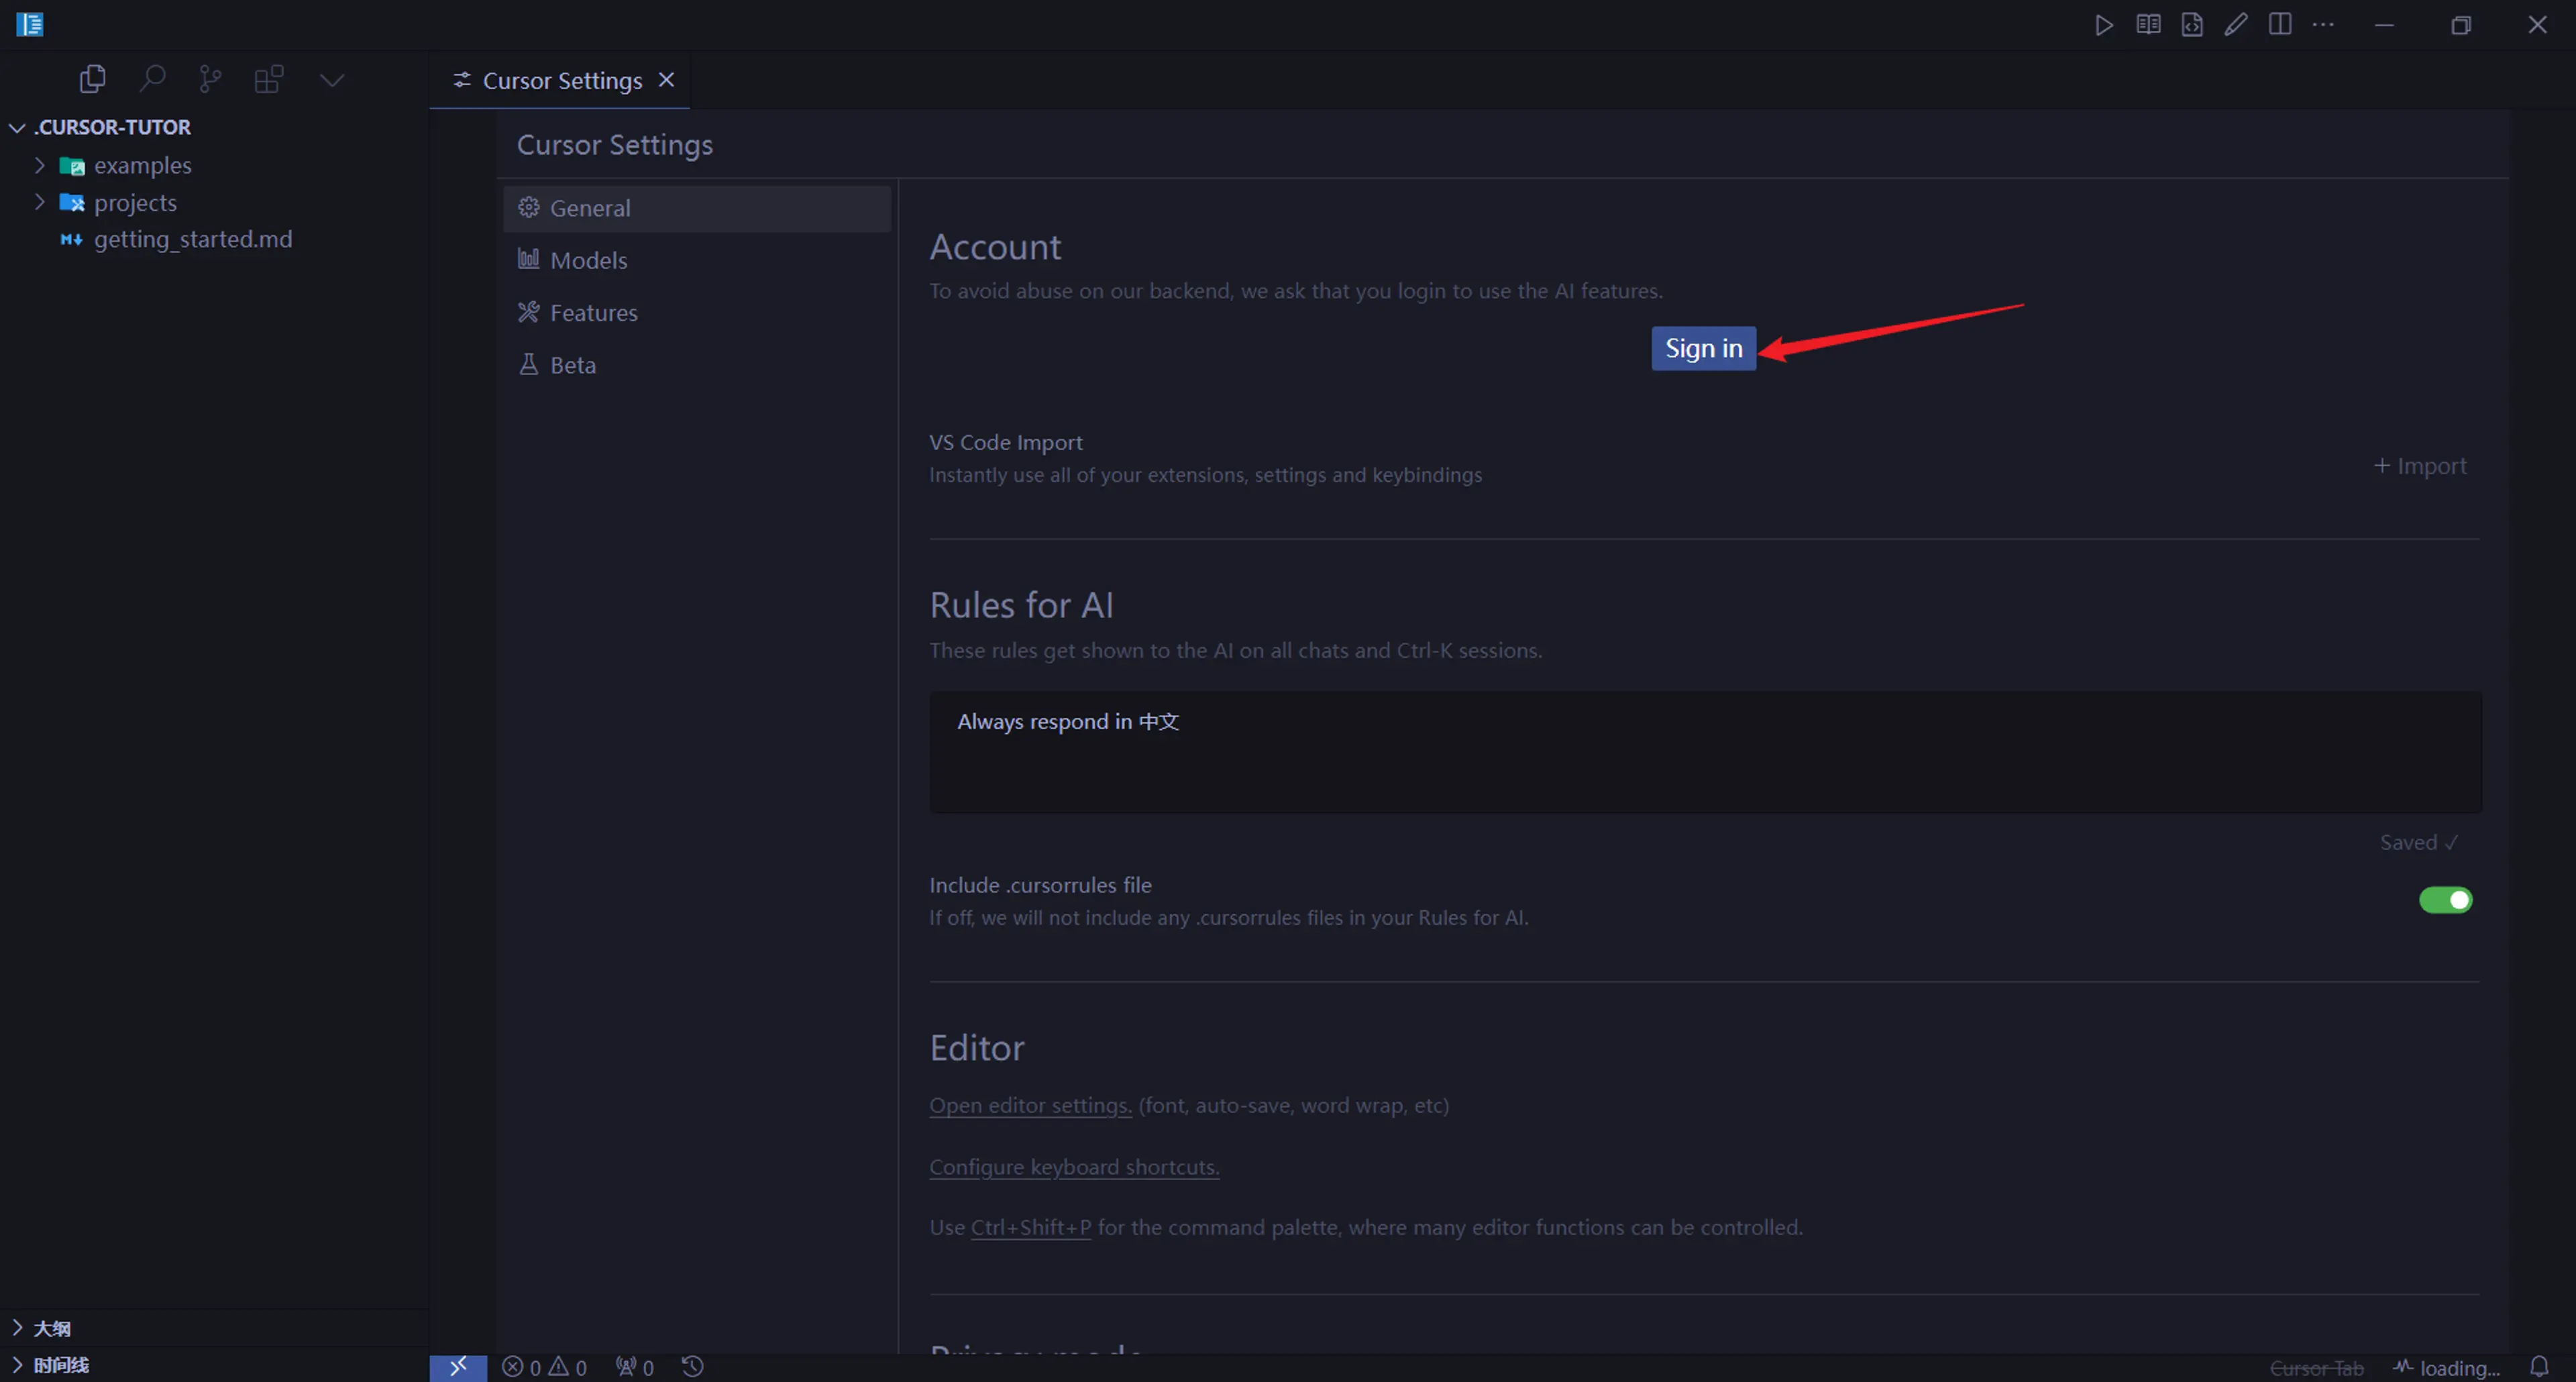Viewport: 2576px width, 1382px height.
Task: Select the Models settings tab
Action: [588, 260]
